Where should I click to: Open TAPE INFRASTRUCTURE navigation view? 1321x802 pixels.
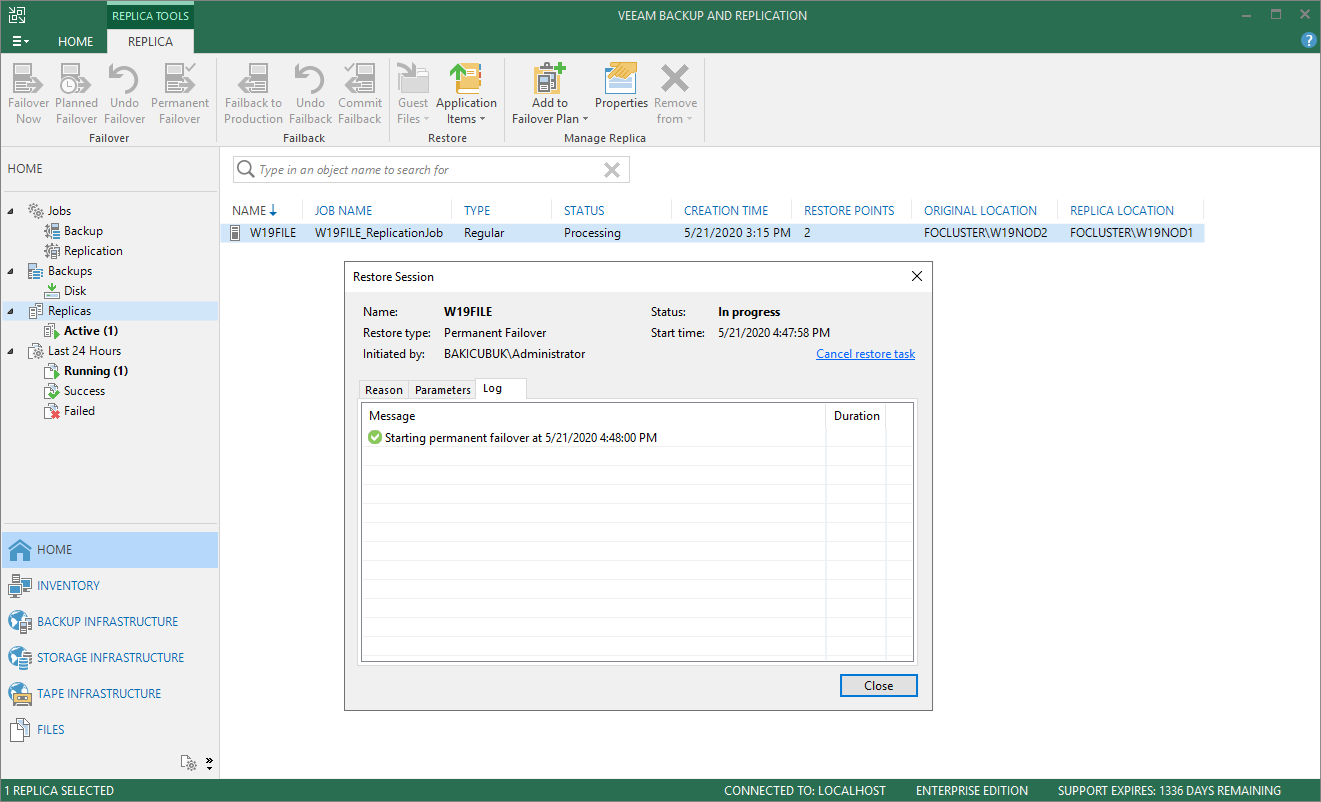tap(109, 694)
